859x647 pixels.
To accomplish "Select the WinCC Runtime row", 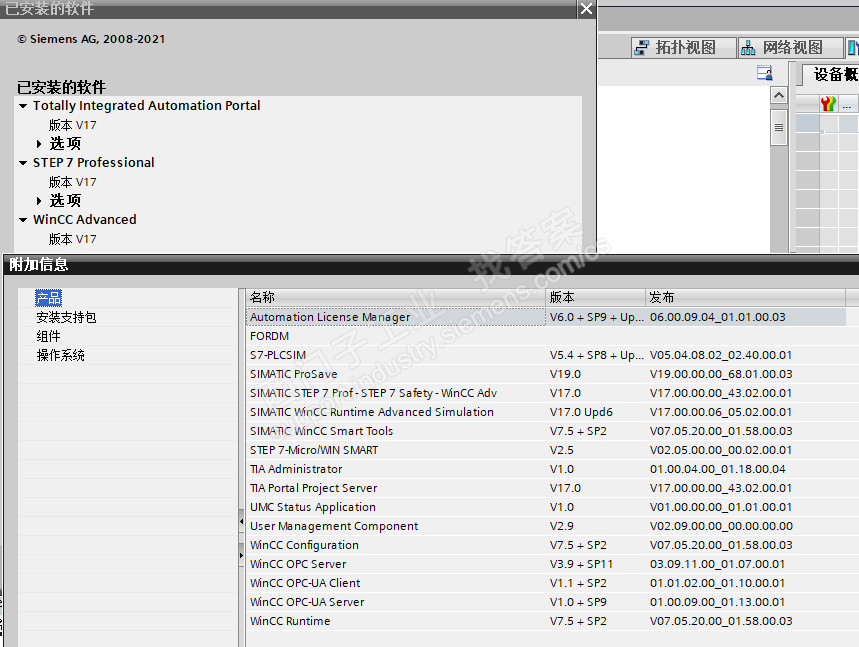I will point(546,621).
